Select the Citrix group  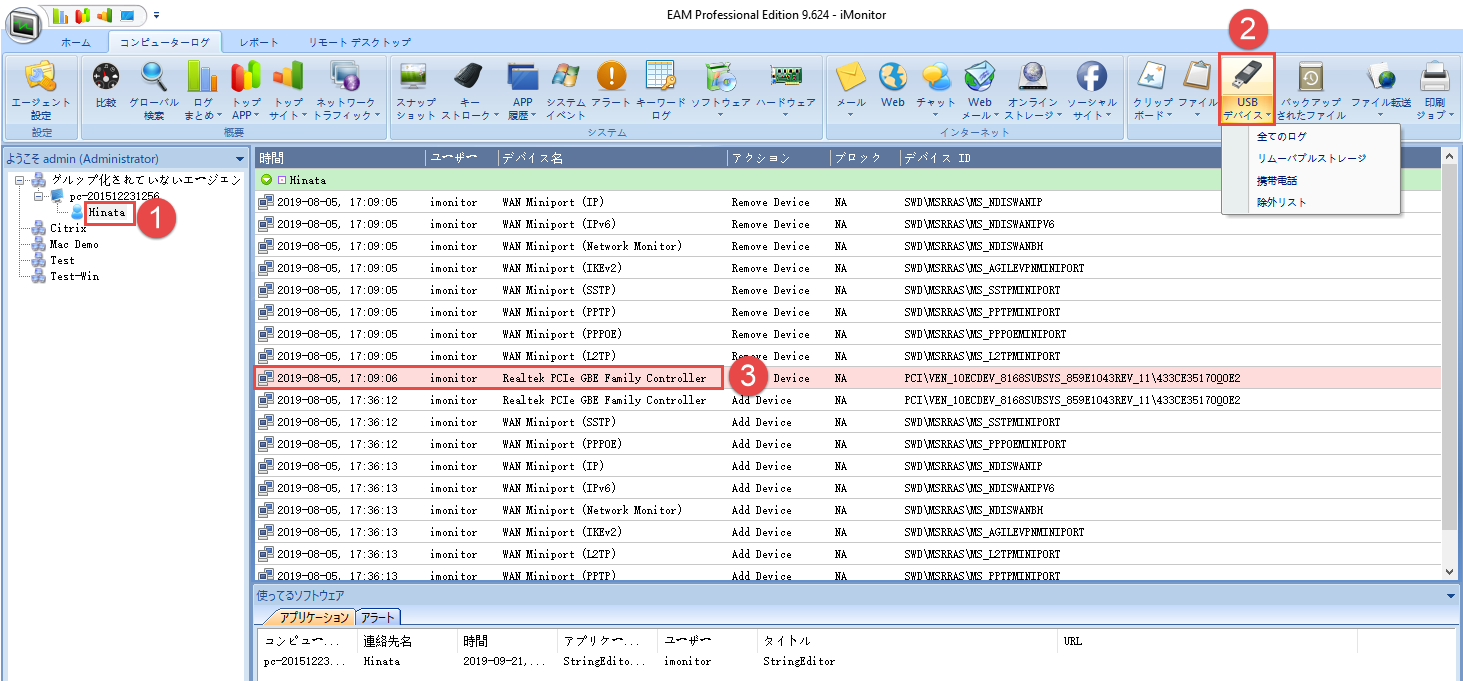tap(68, 228)
